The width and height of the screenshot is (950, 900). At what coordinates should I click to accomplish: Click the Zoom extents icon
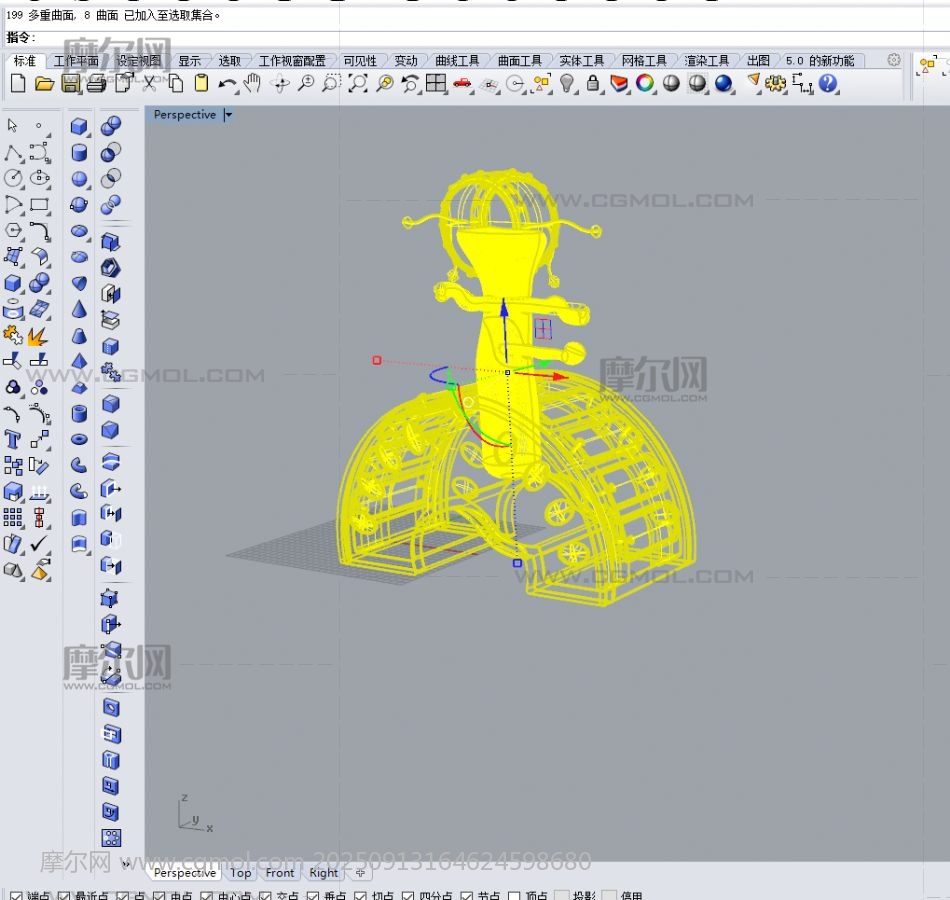pos(357,83)
